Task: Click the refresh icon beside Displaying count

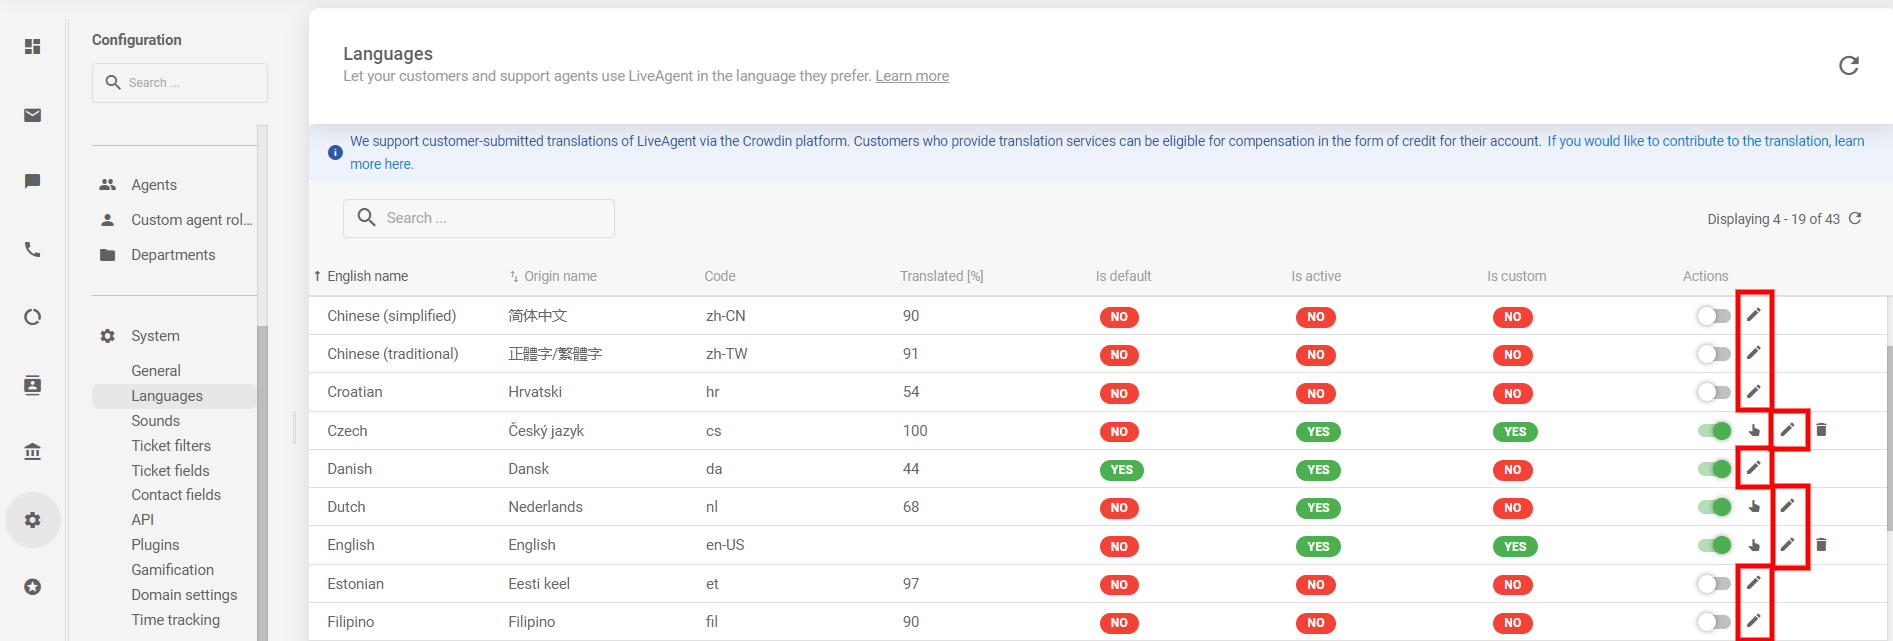Action: coord(1855,218)
